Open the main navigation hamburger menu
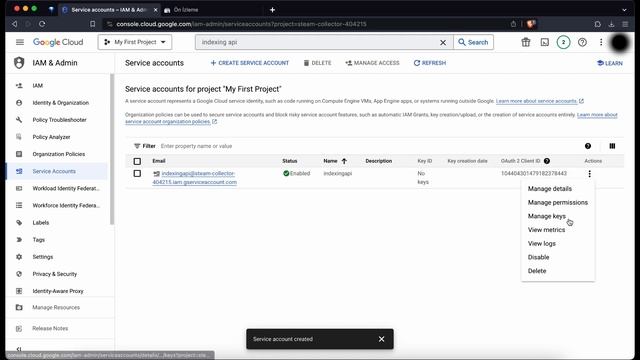This screenshot has width=640, height=360. click(x=20, y=42)
